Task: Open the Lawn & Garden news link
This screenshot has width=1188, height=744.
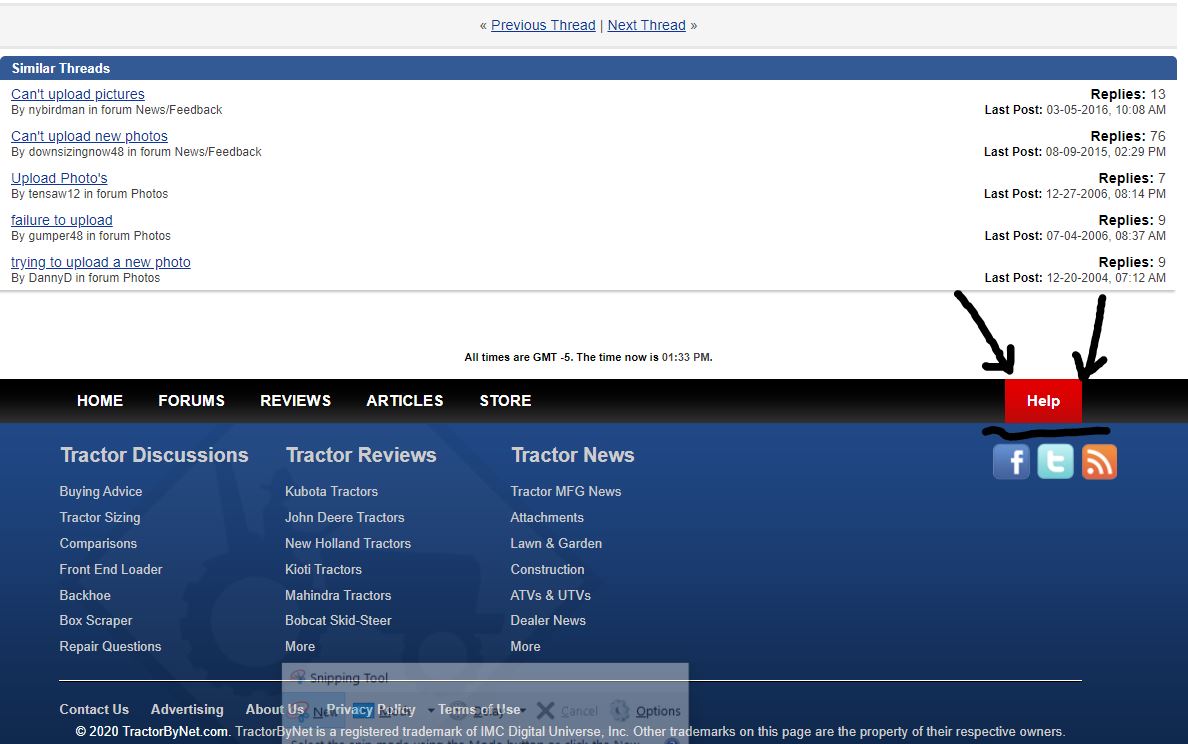Action: (556, 543)
